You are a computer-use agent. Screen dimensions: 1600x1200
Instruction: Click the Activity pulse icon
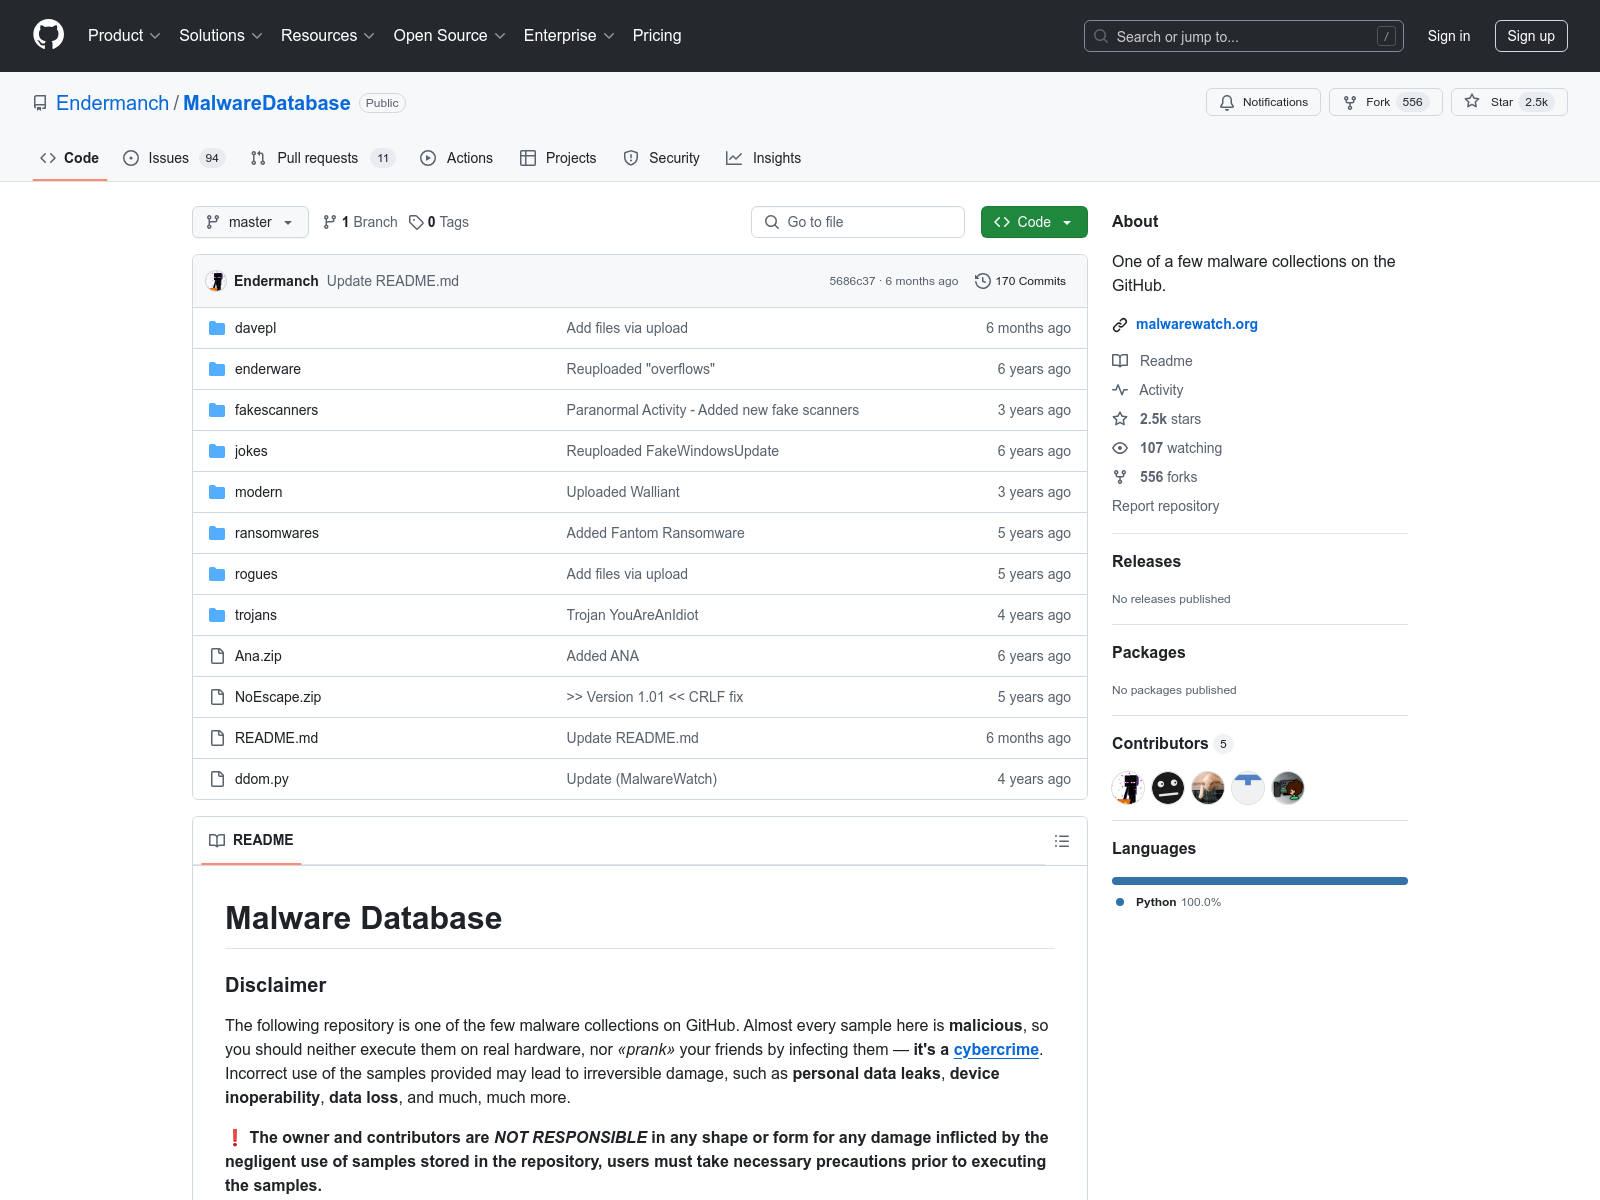point(1120,390)
